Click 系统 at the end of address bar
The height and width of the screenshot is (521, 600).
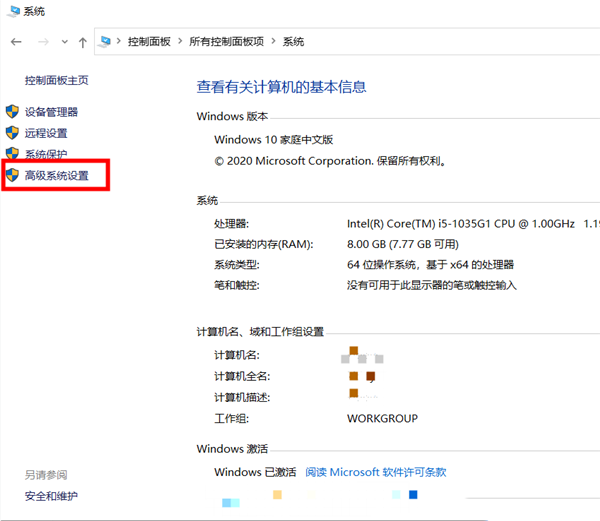[293, 42]
